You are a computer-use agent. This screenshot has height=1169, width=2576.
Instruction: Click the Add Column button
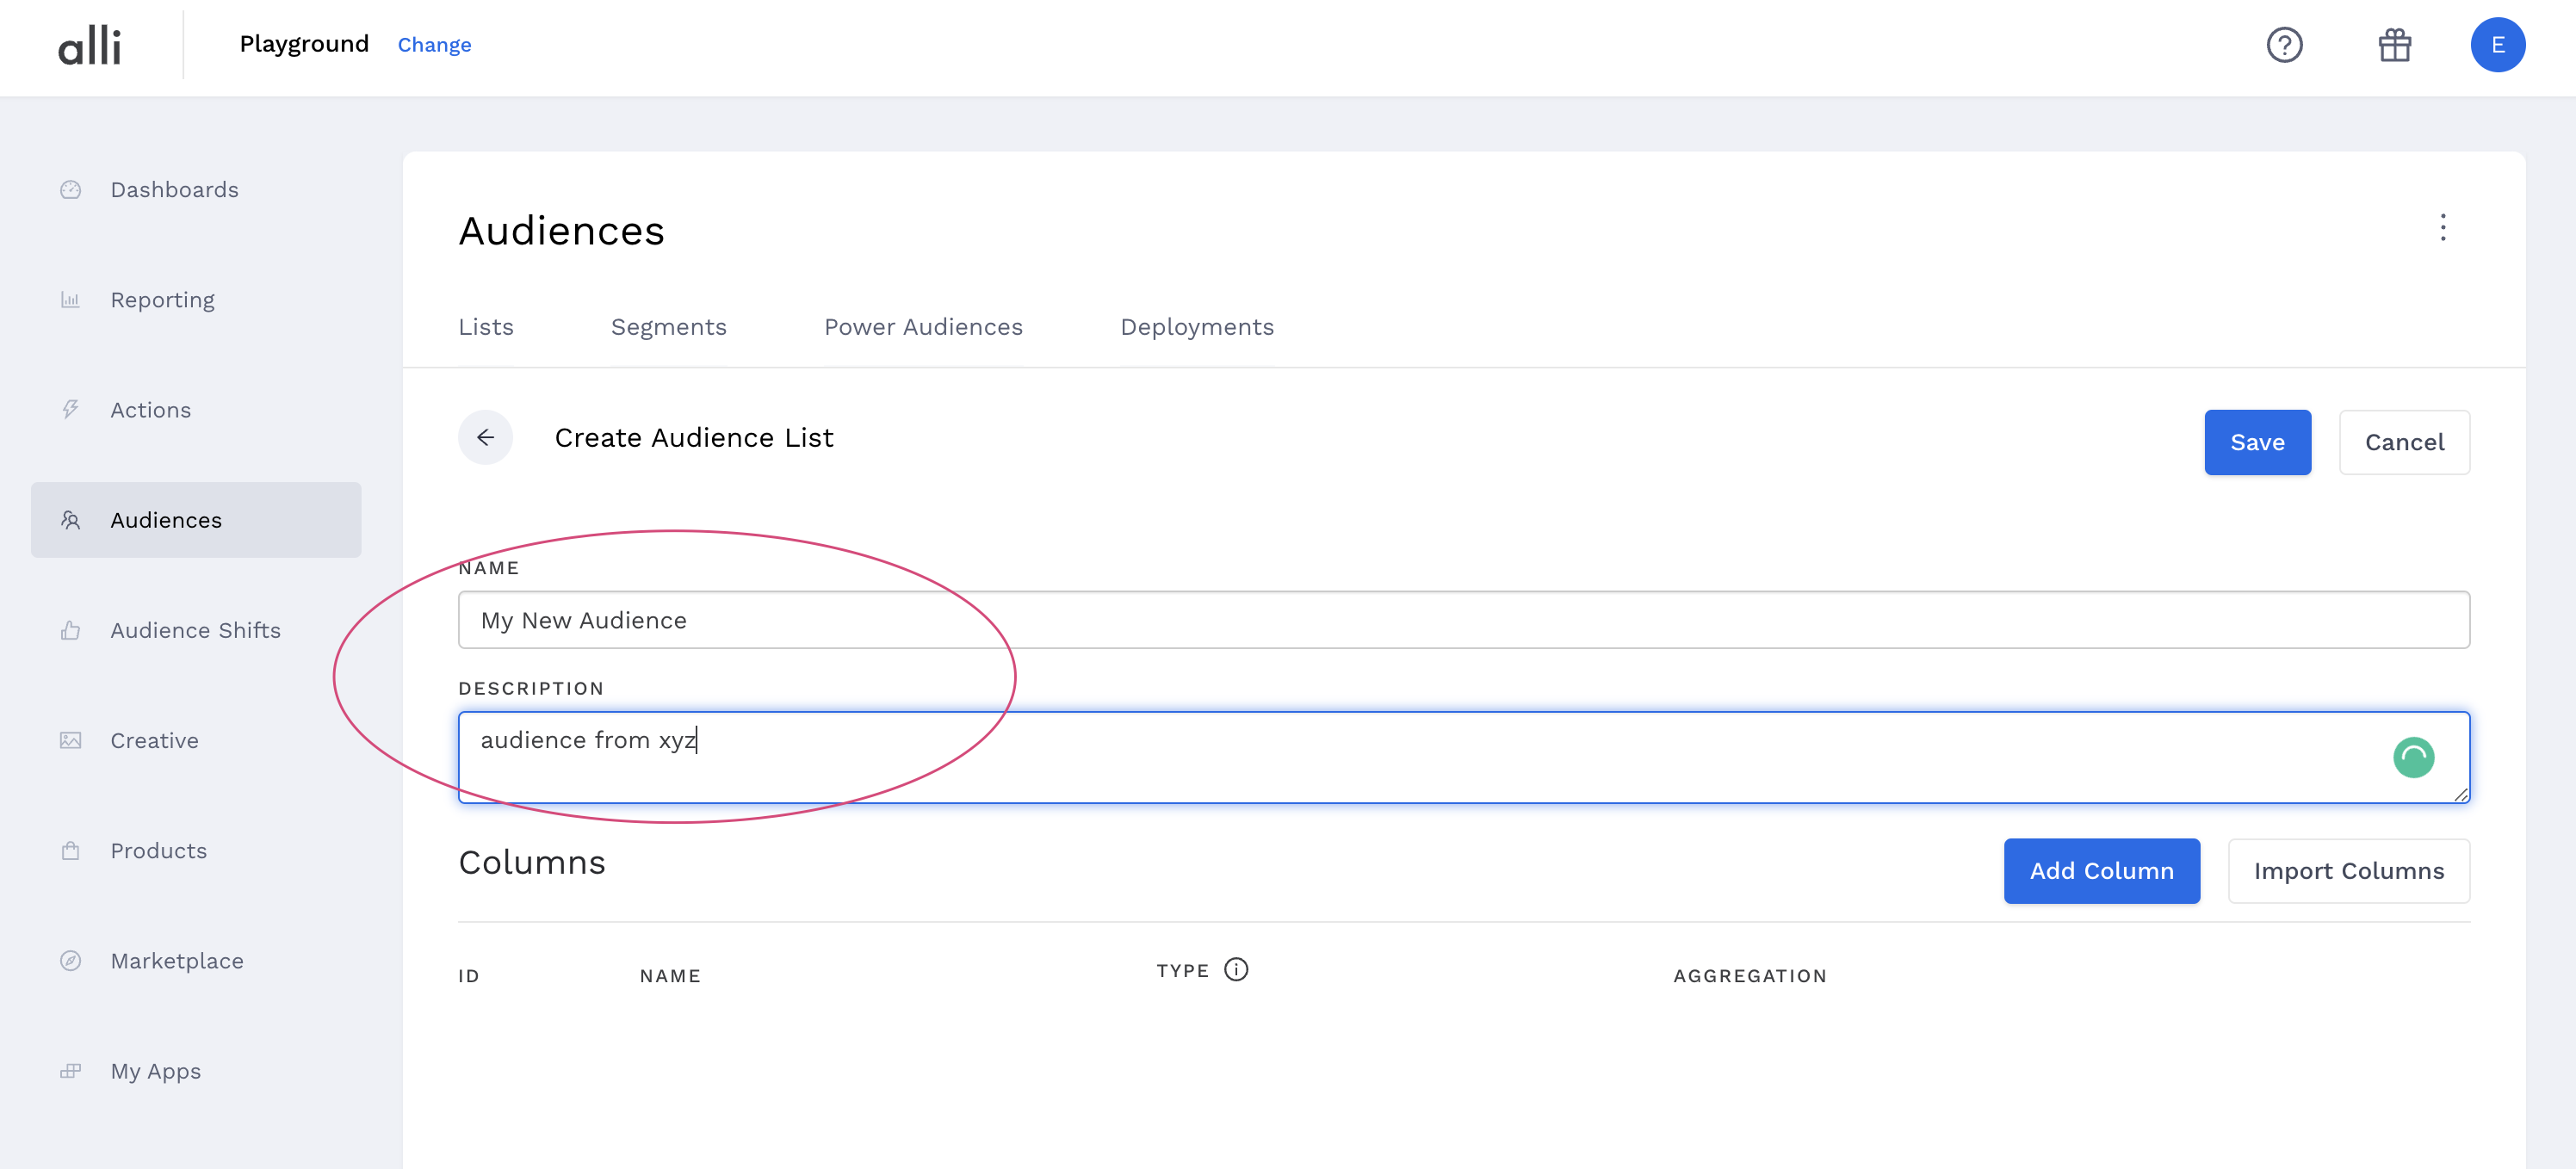tap(2101, 871)
